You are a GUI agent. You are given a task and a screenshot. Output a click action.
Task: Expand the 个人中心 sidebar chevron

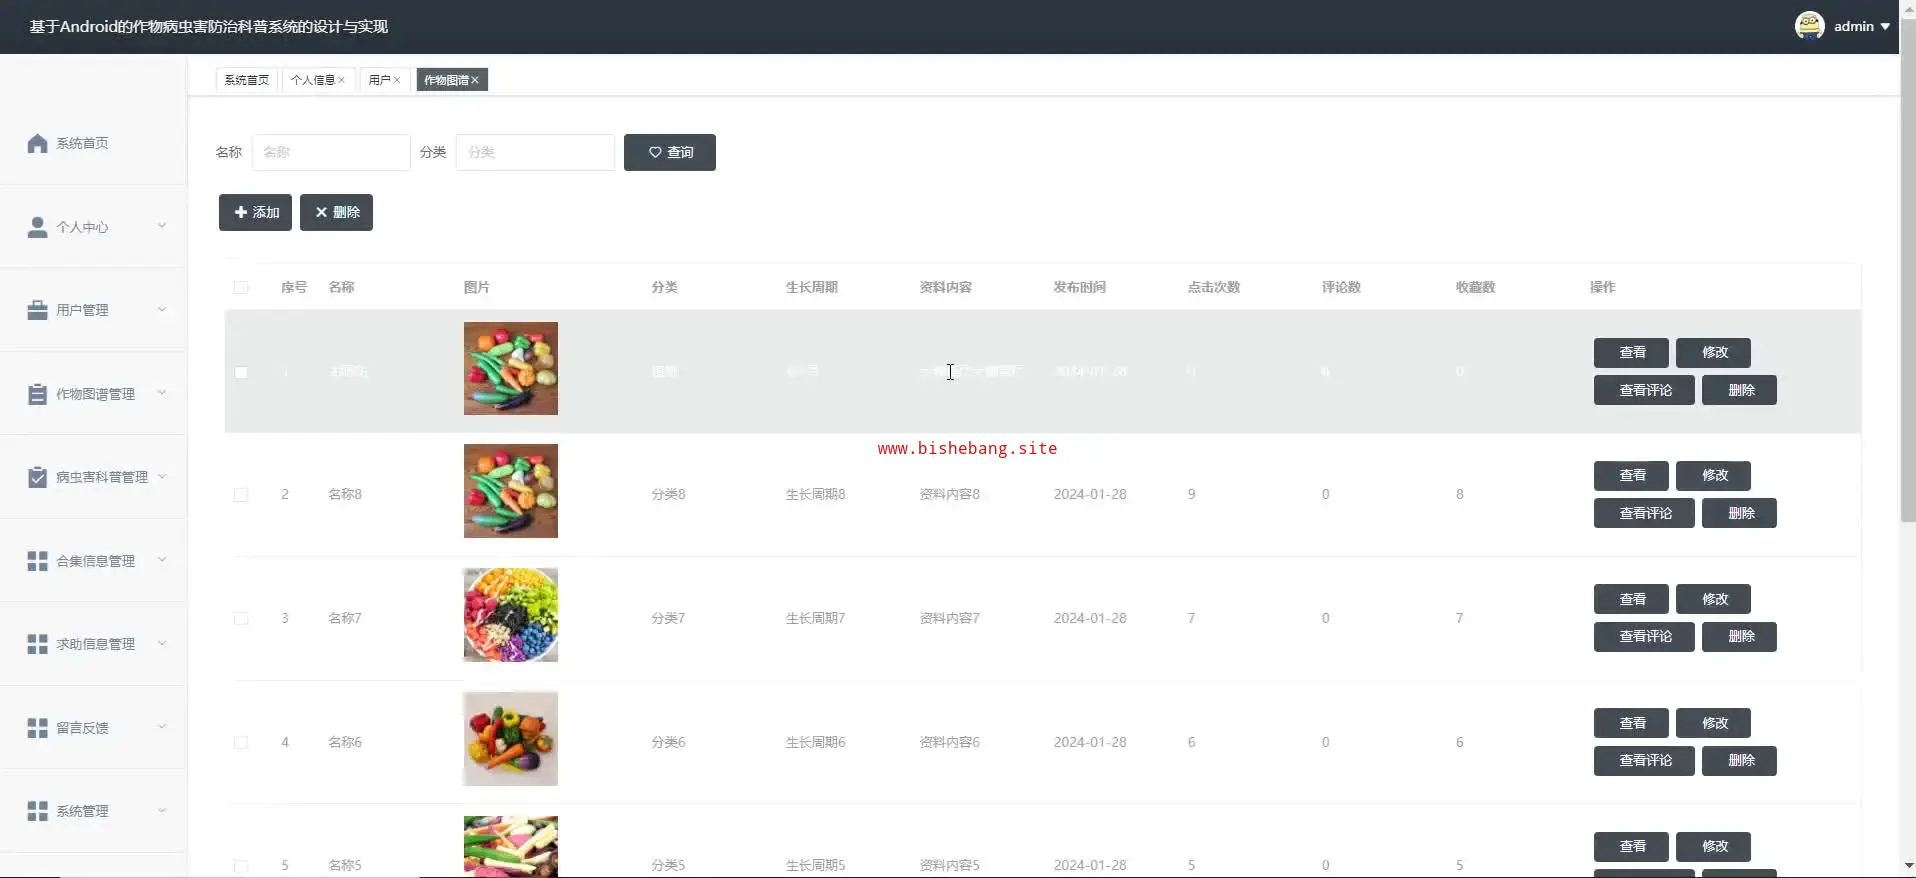point(162,226)
